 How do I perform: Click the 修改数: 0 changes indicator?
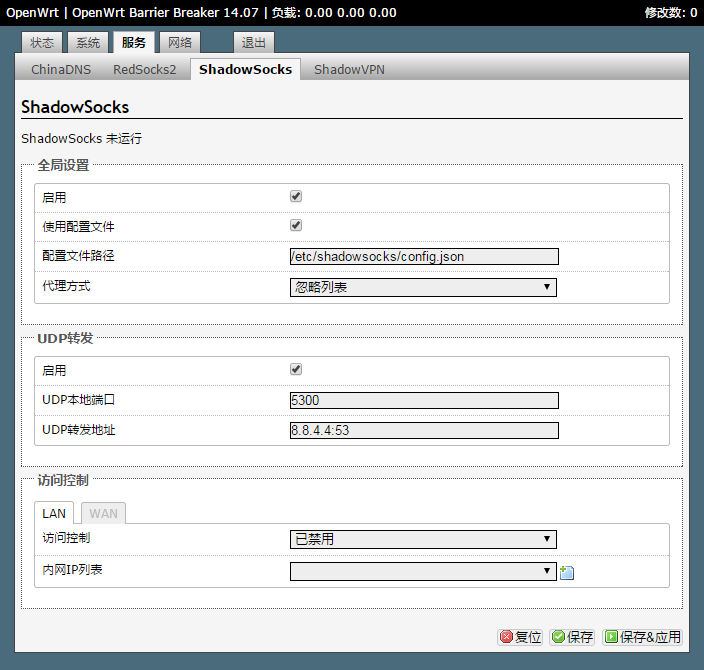tap(671, 13)
